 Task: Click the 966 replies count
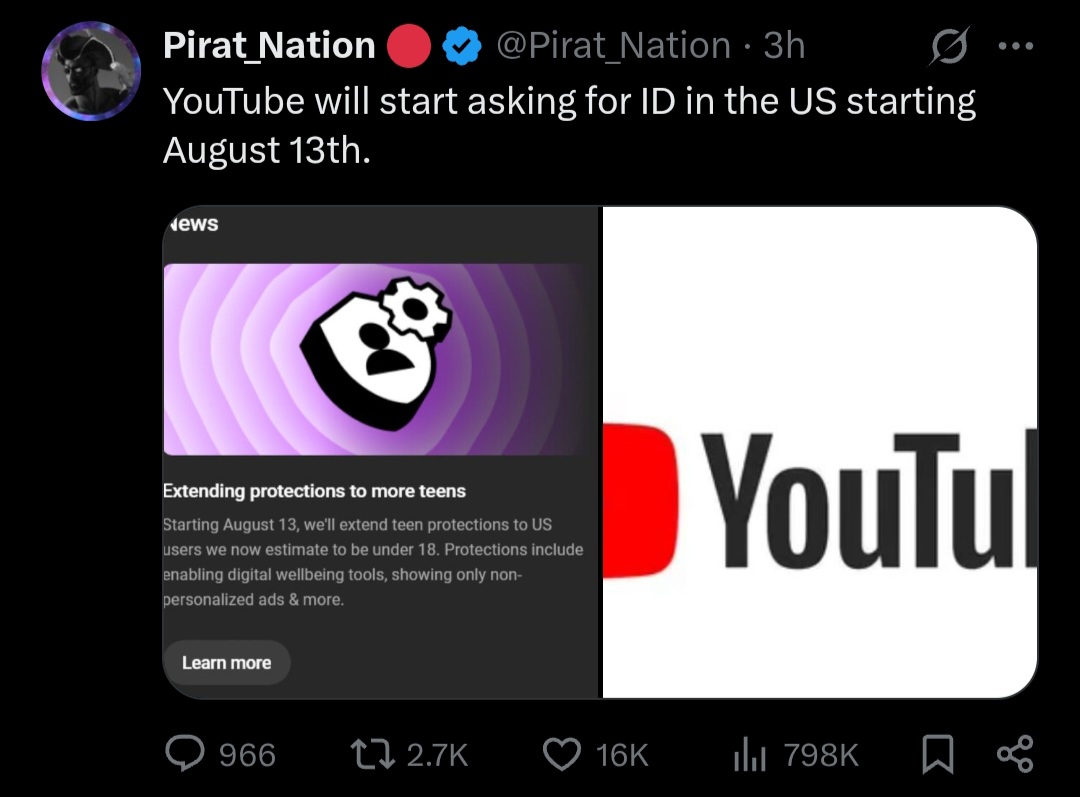tap(247, 754)
